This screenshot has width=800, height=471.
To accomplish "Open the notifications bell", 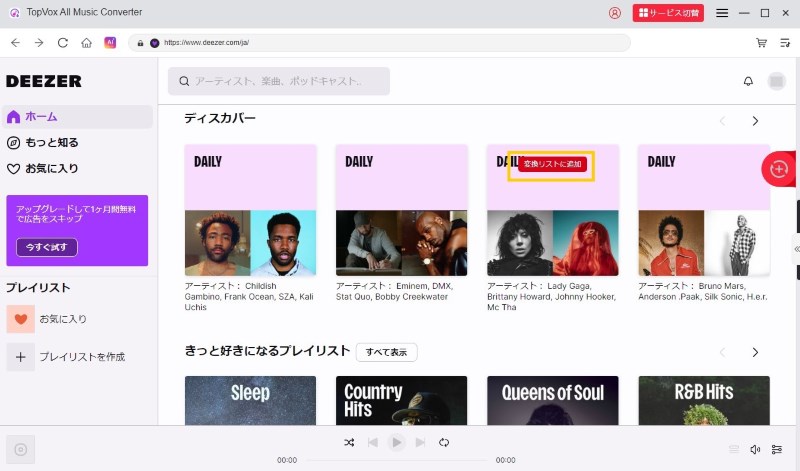I will [x=748, y=81].
